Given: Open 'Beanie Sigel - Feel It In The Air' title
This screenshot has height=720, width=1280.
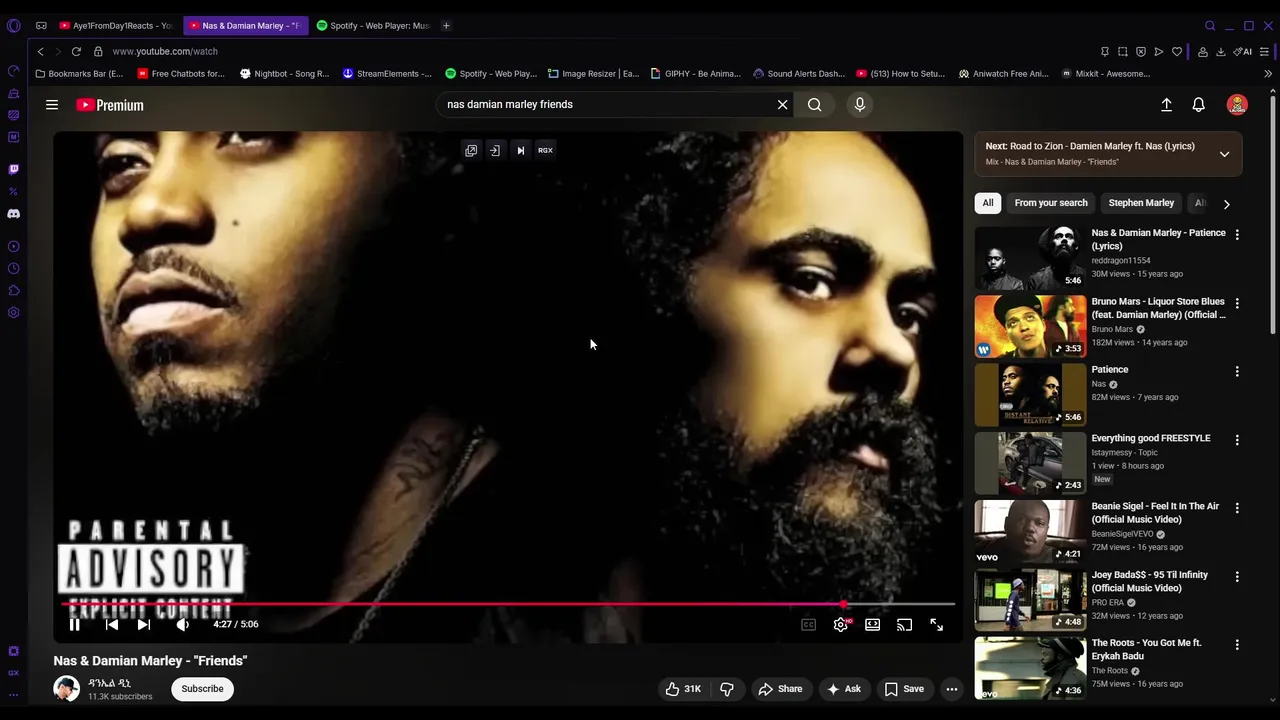Looking at the screenshot, I should [x=1155, y=513].
